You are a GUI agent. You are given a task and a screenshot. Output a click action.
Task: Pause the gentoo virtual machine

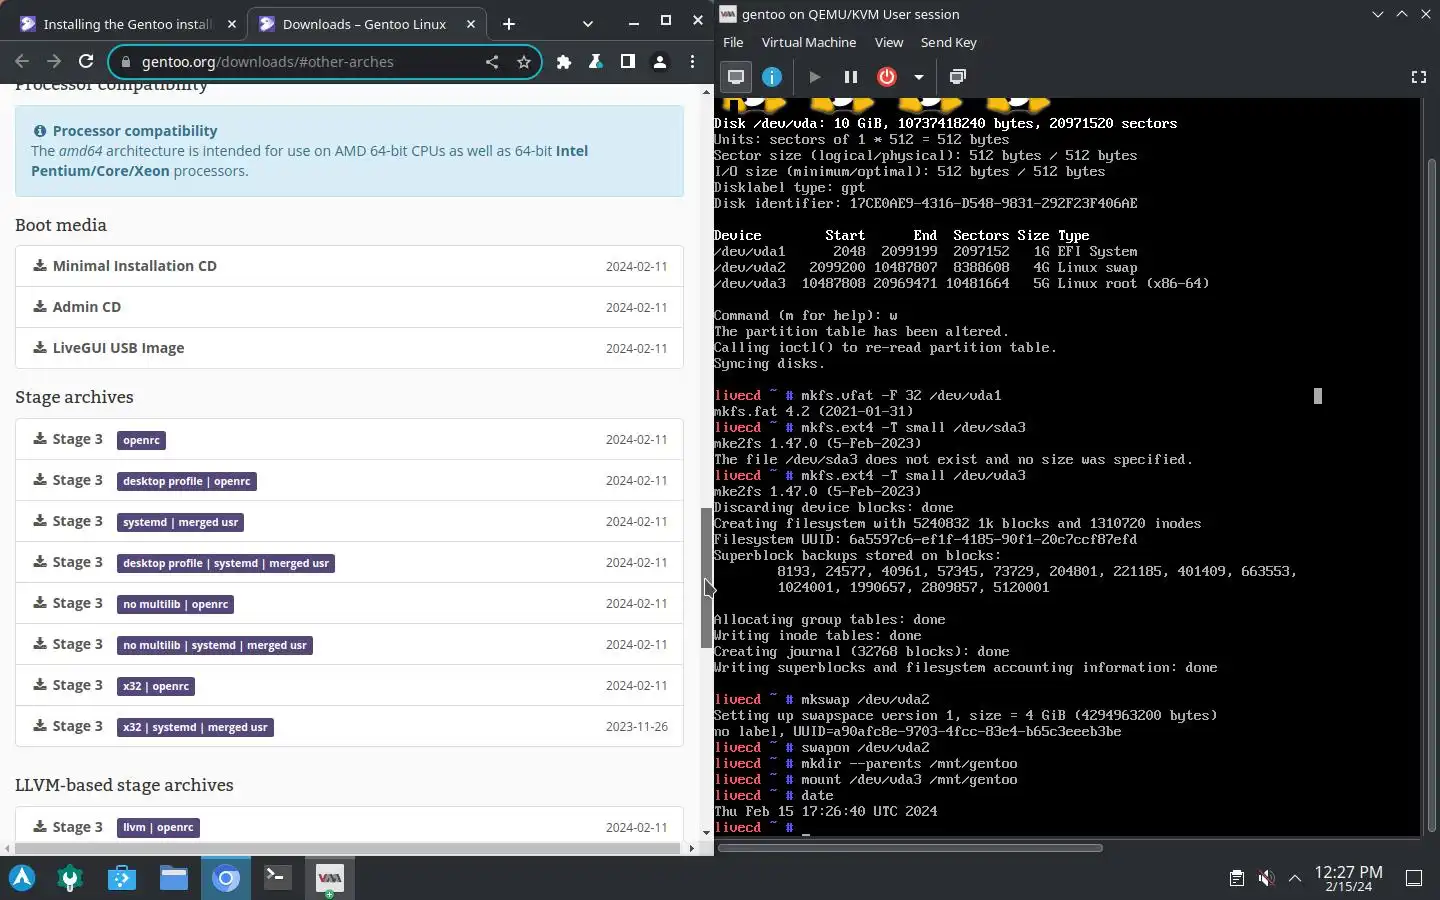tap(851, 77)
